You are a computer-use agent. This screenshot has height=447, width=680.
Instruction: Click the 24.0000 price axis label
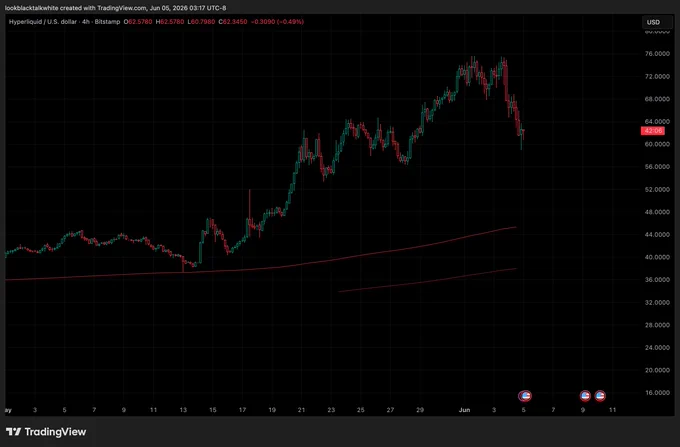(657, 347)
